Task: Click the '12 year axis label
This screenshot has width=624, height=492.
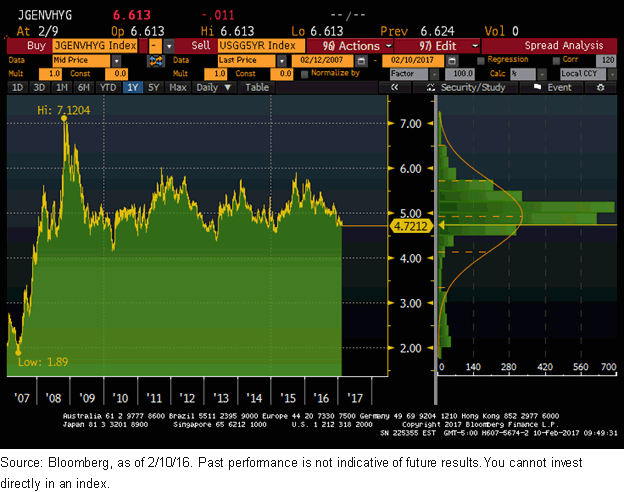Action: [187, 398]
